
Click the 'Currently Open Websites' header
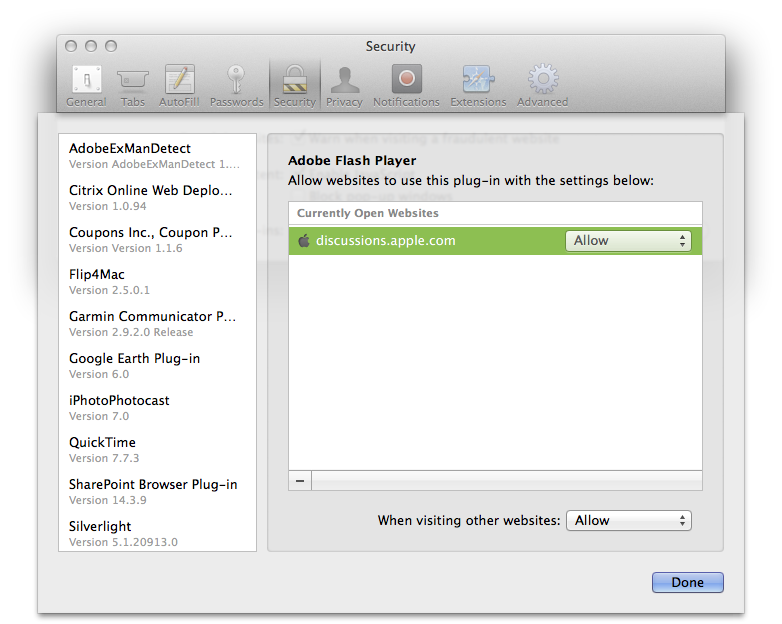(495, 213)
